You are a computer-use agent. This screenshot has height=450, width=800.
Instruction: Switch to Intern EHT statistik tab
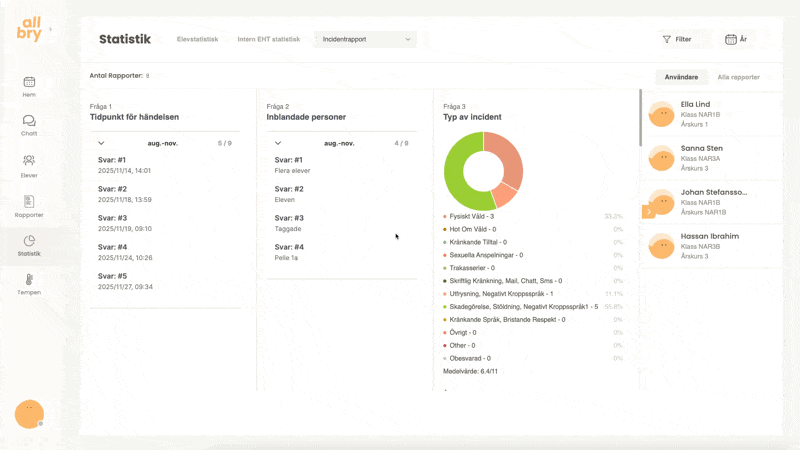coord(268,39)
